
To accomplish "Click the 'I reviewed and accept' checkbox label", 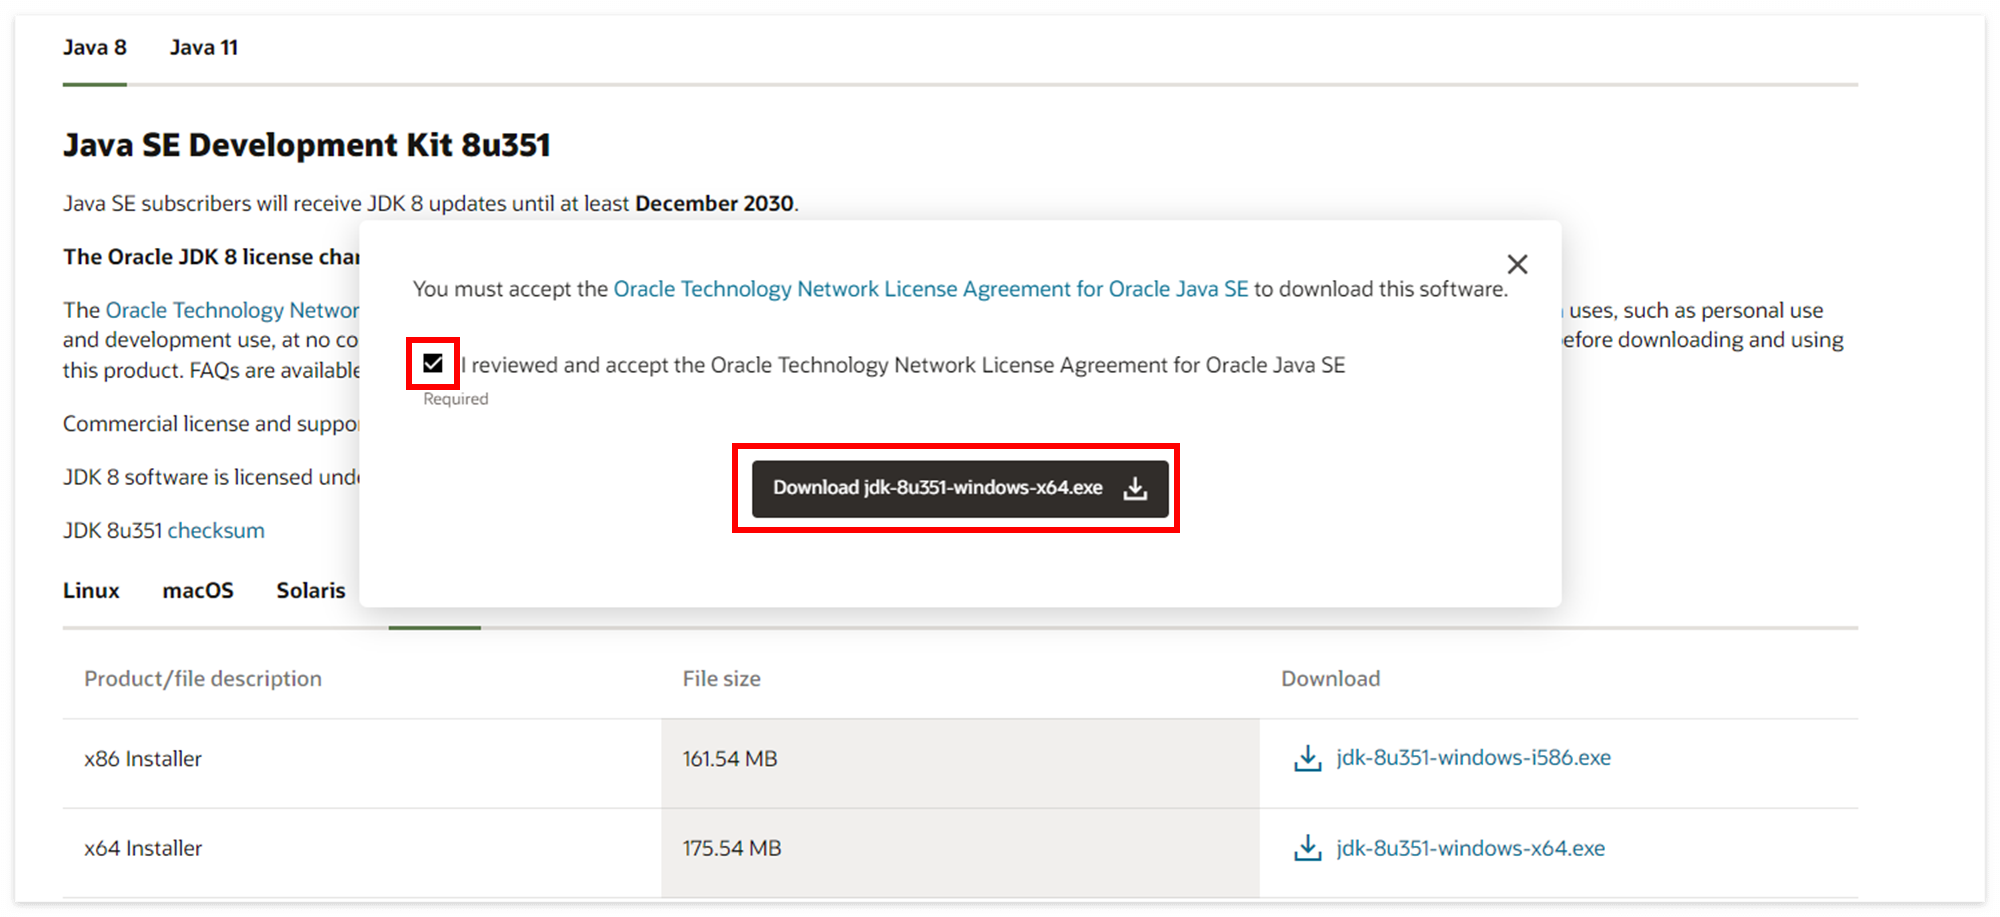I will coord(903,365).
